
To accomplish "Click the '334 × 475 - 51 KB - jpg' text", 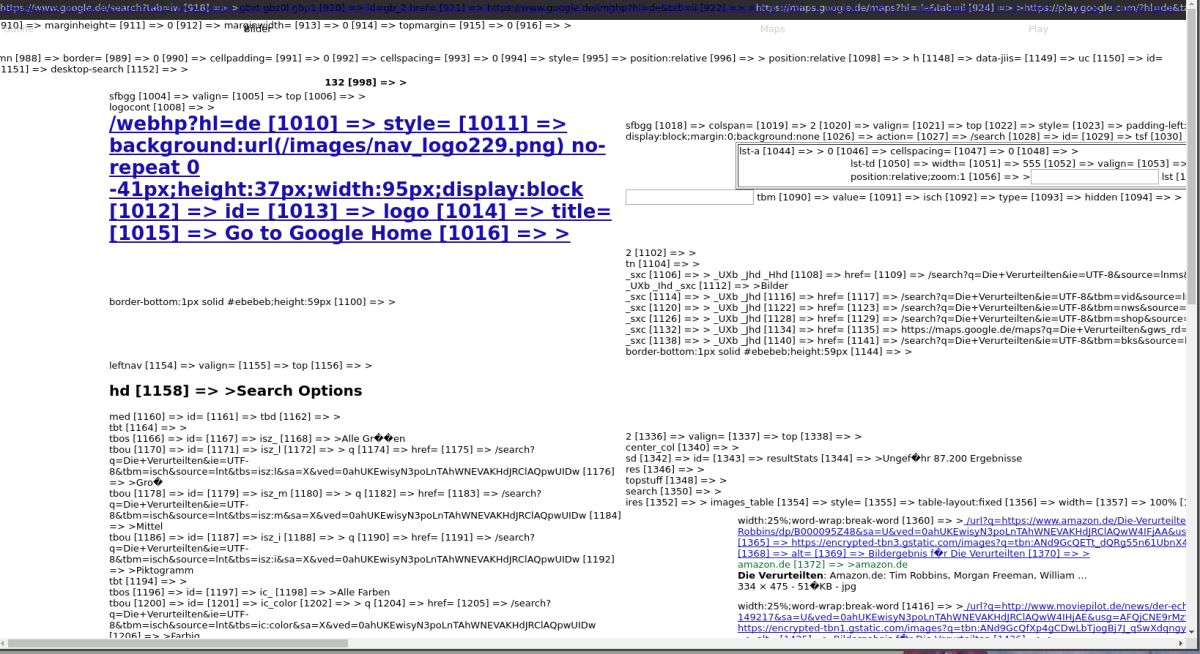I will tap(797, 587).
